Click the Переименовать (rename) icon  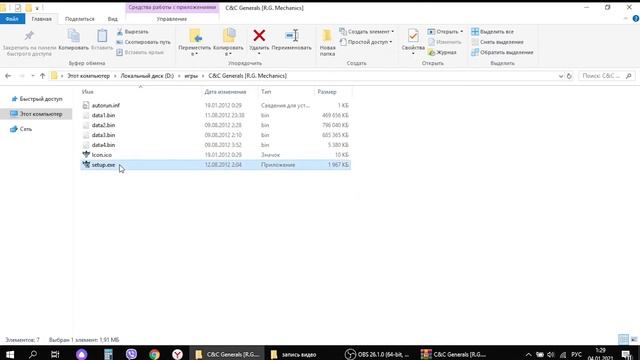pos(291,40)
